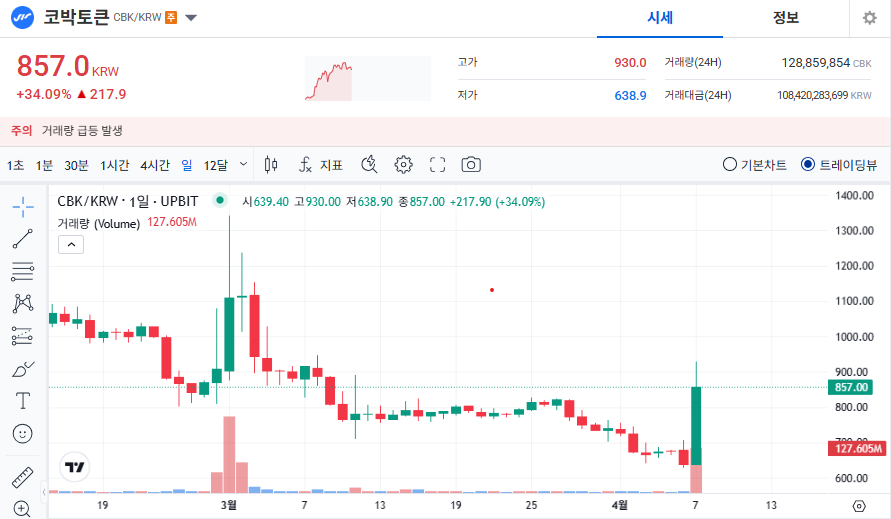Select the 1시간 interval

pos(115,165)
